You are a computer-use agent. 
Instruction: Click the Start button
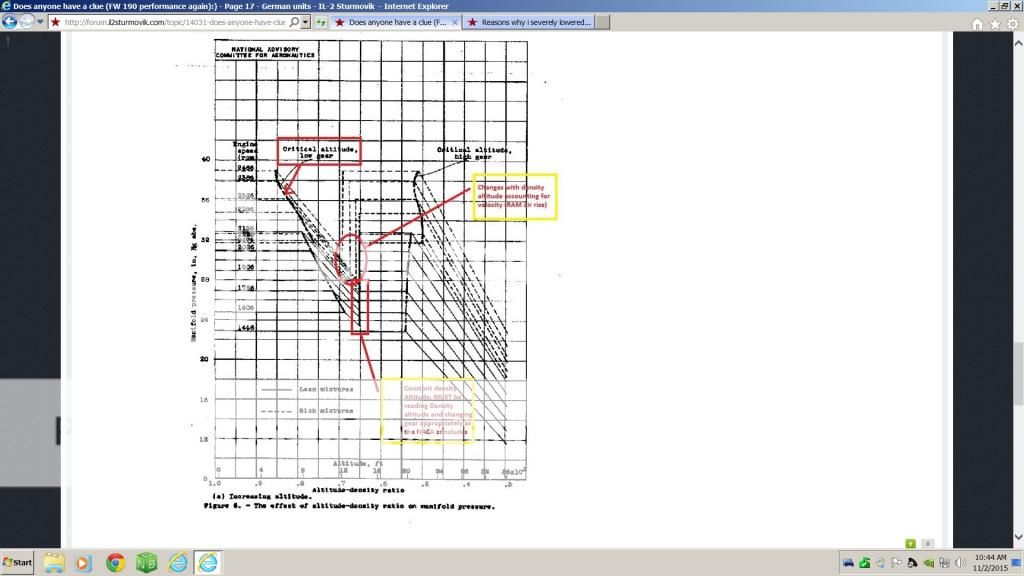pos(17,563)
